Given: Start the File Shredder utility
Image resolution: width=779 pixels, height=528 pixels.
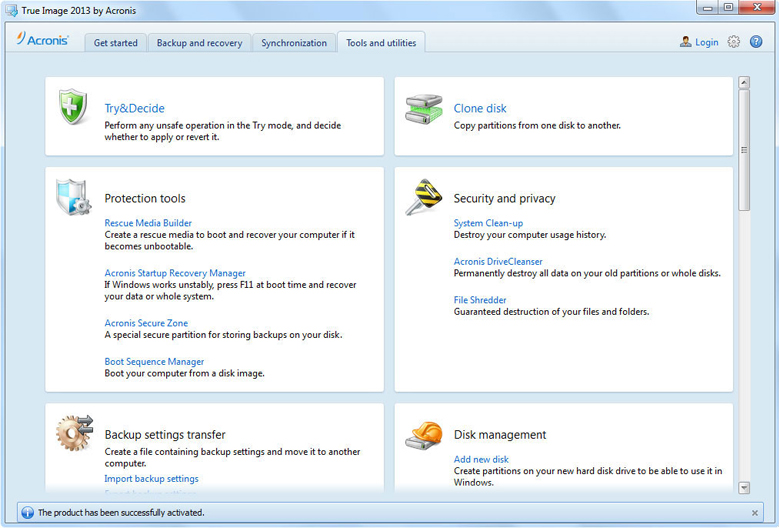Looking at the screenshot, I should pos(480,300).
